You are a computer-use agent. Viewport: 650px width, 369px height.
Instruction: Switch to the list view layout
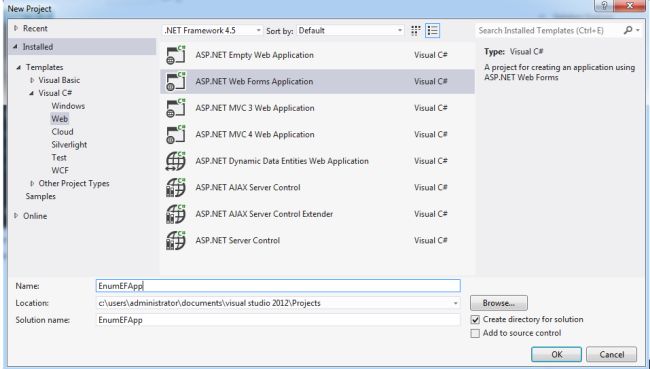click(432, 31)
